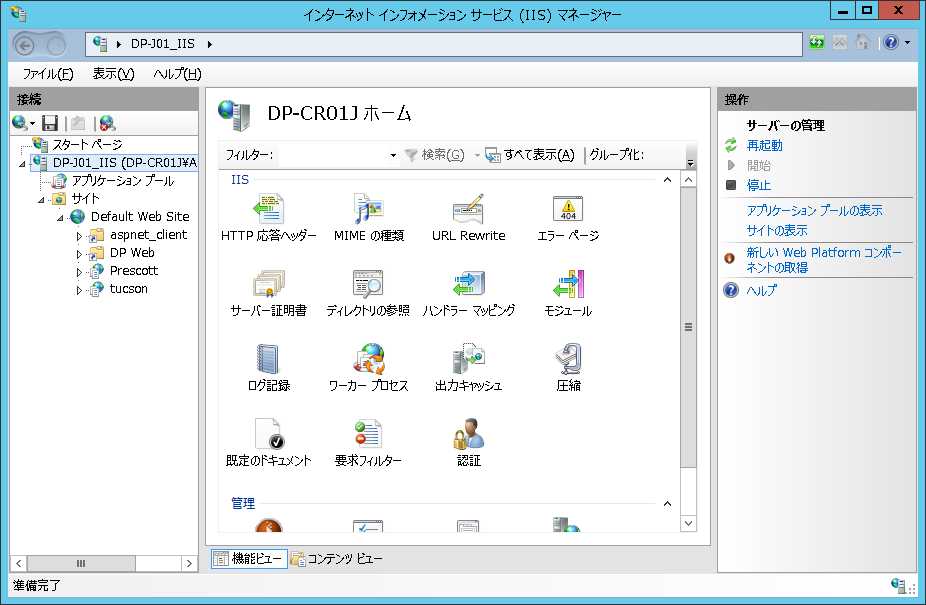The width and height of the screenshot is (926, 605).
Task: Open the 圧縮 feature
Action: coord(568,367)
